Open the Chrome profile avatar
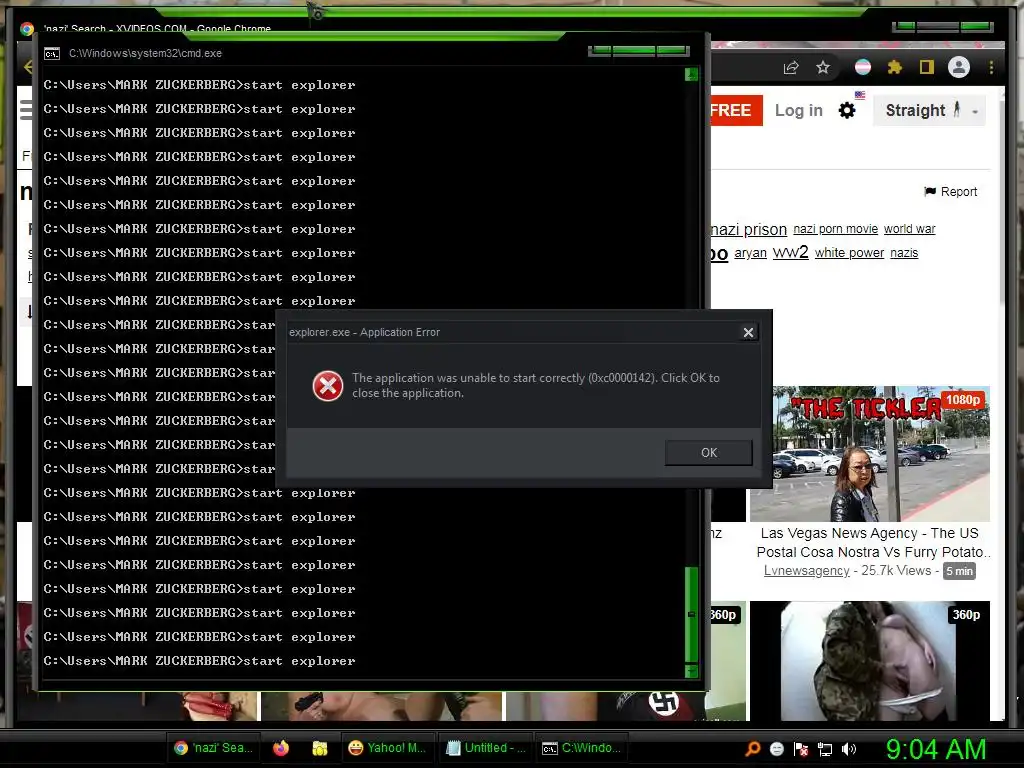This screenshot has width=1024, height=768. point(959,67)
